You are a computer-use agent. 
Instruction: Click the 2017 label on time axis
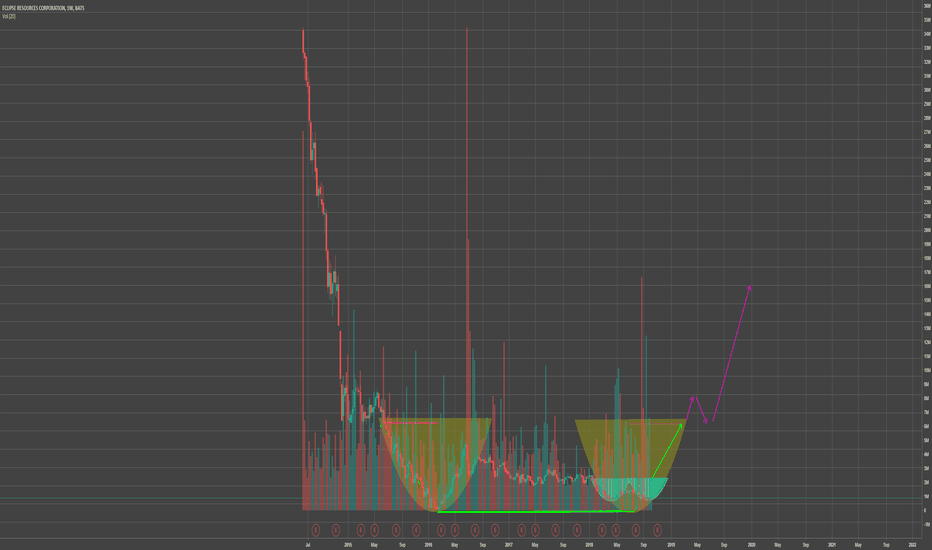509,545
